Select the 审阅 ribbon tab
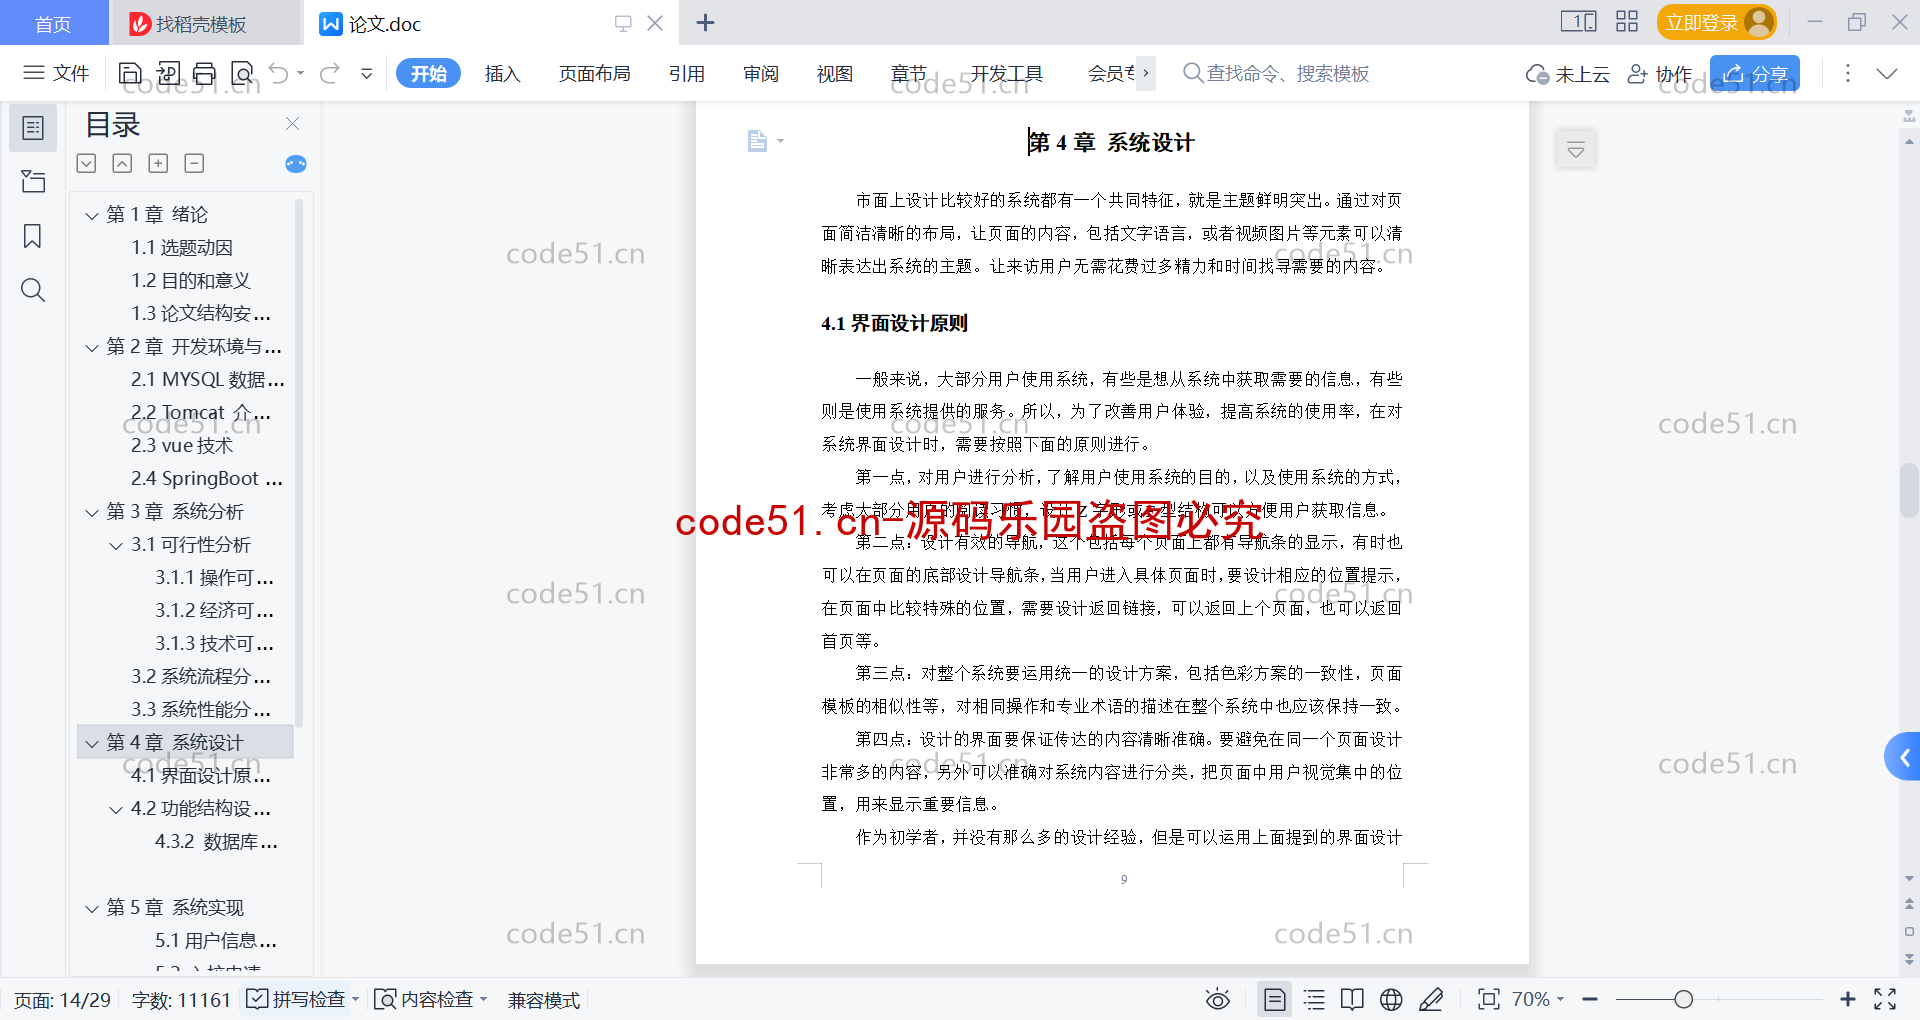This screenshot has width=1920, height=1020. coord(761,73)
